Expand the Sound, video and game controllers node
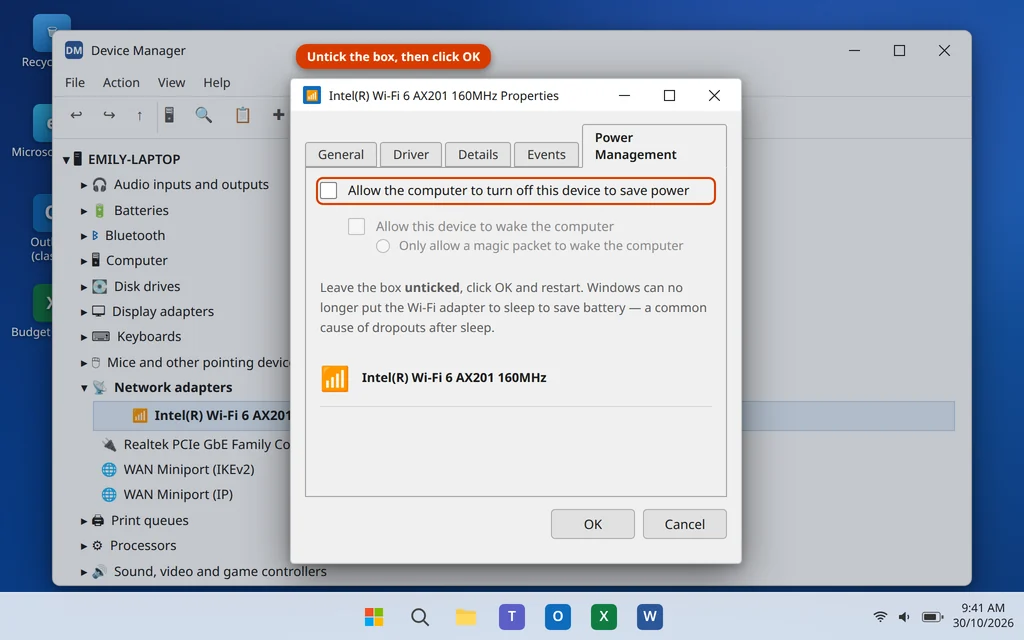 [84, 572]
